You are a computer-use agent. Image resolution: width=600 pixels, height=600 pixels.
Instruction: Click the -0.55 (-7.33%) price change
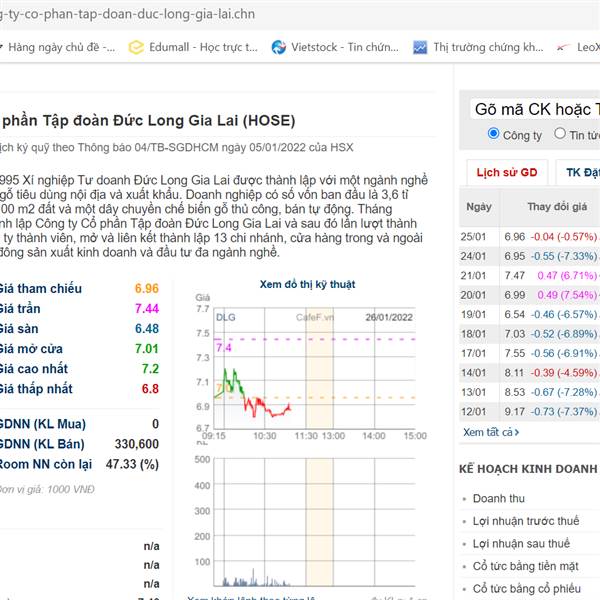pyautogui.click(x=564, y=256)
